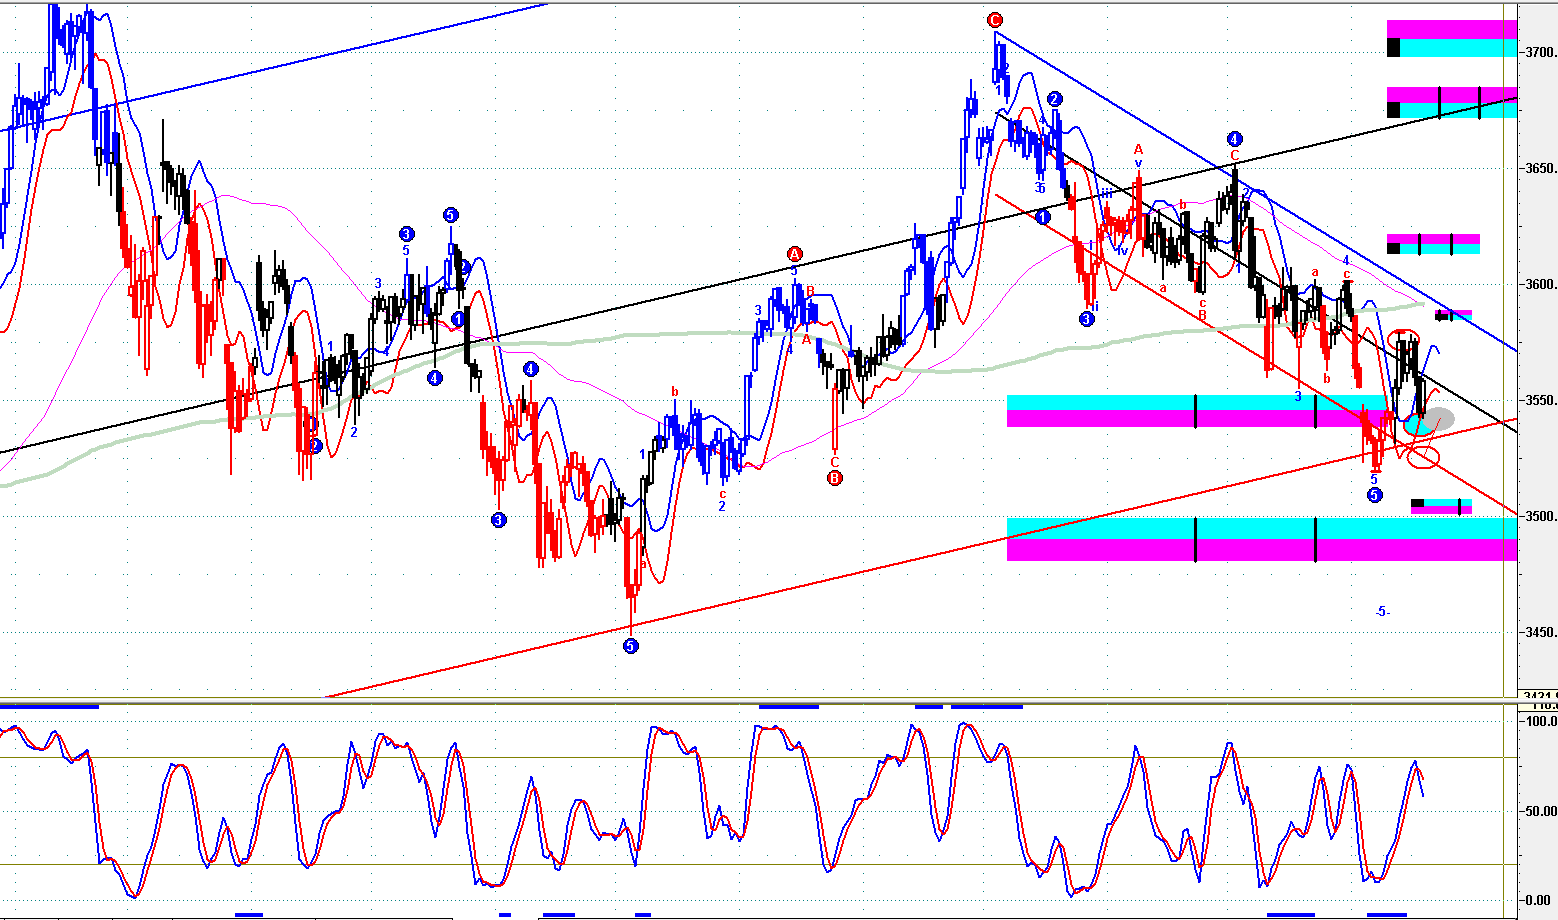Click the 3600 price level label
Screen dimensions: 1558x920
point(1542,284)
